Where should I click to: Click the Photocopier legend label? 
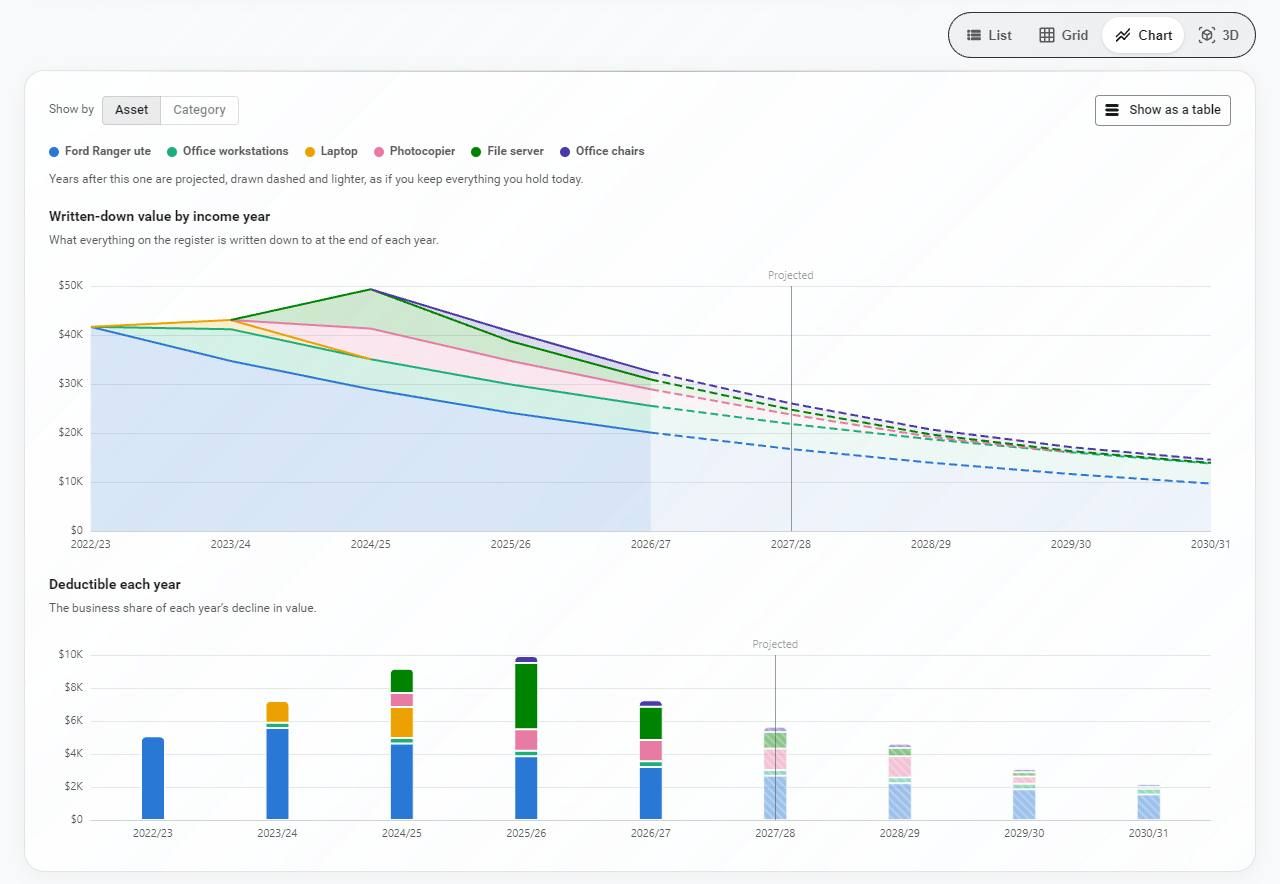click(422, 151)
